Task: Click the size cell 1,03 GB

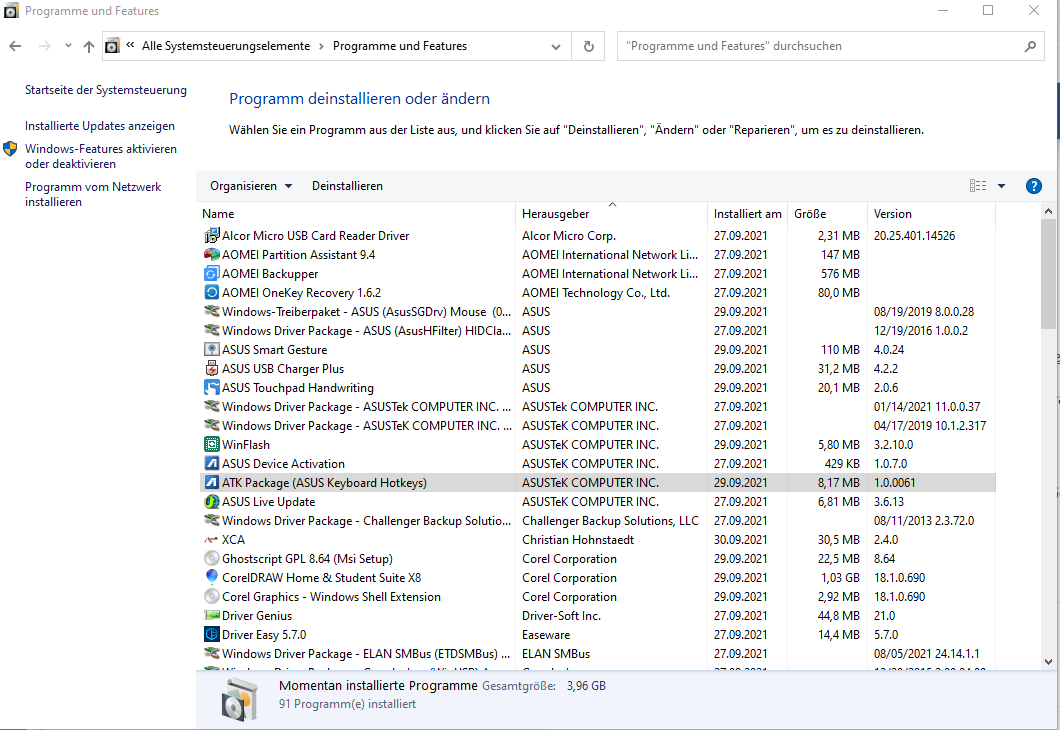Action: 840,578
